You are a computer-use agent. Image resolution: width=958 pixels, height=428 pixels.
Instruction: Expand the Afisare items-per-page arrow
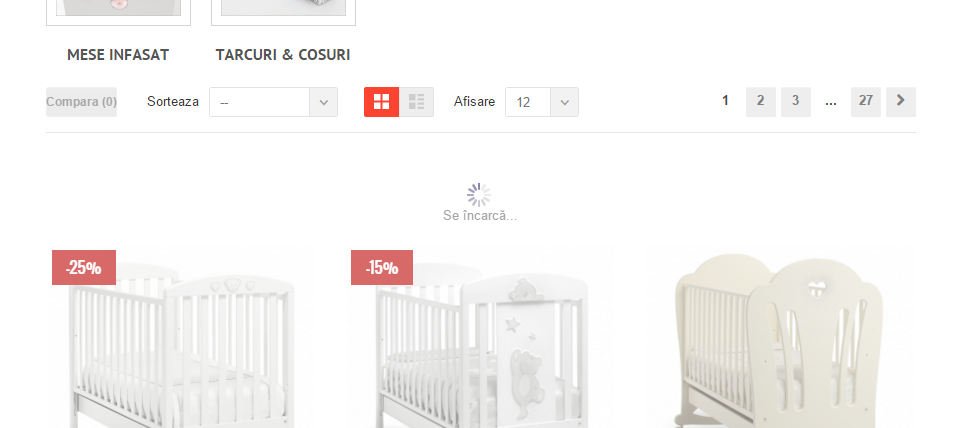565,102
